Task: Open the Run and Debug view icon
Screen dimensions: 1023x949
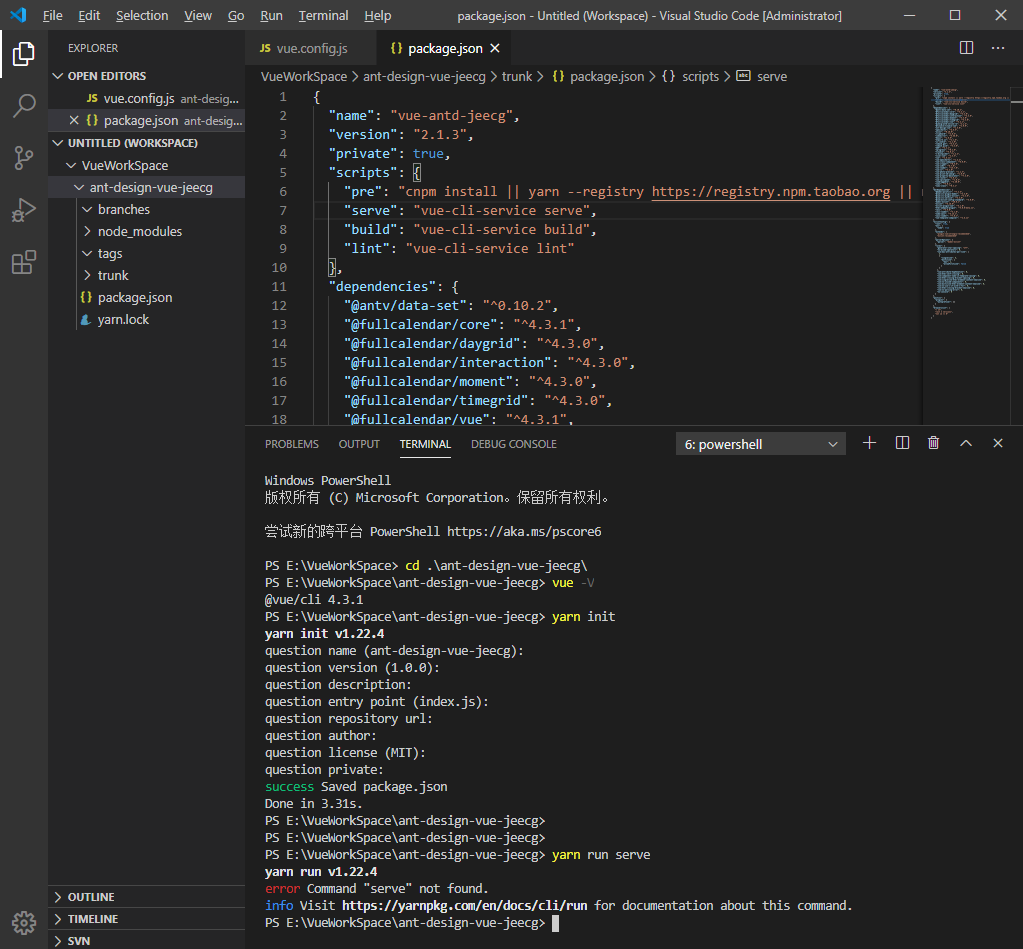Action: coord(23,210)
